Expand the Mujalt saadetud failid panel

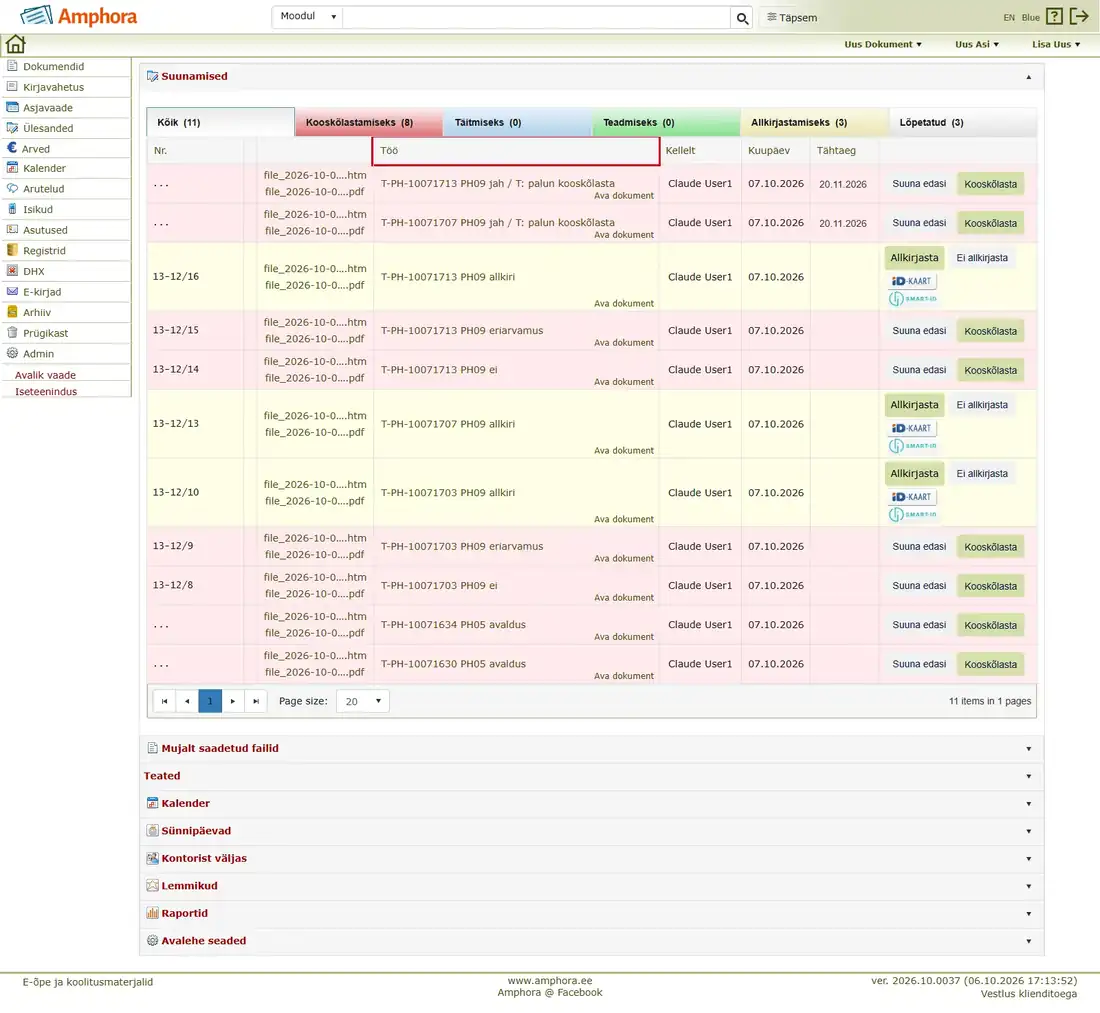pyautogui.click(x=1028, y=749)
